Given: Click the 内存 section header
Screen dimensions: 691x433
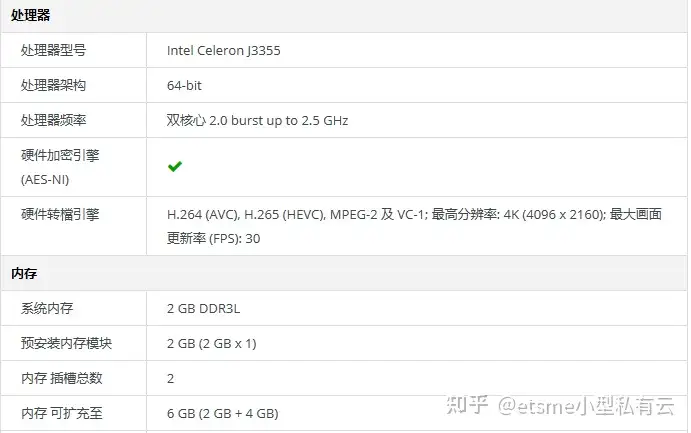Looking at the screenshot, I should (x=24, y=274).
